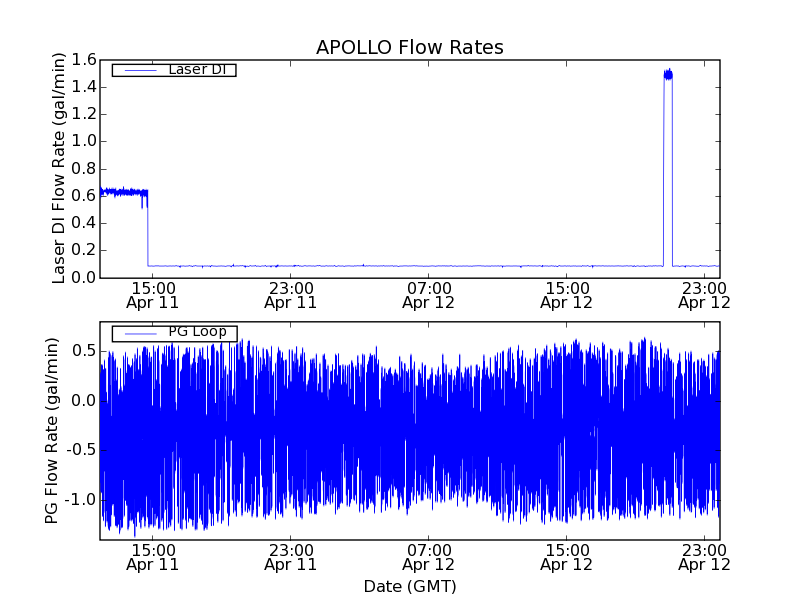Select the "Laser DI" legend label
Image resolution: width=800 pixels, height=600 pixels.
click(197, 69)
